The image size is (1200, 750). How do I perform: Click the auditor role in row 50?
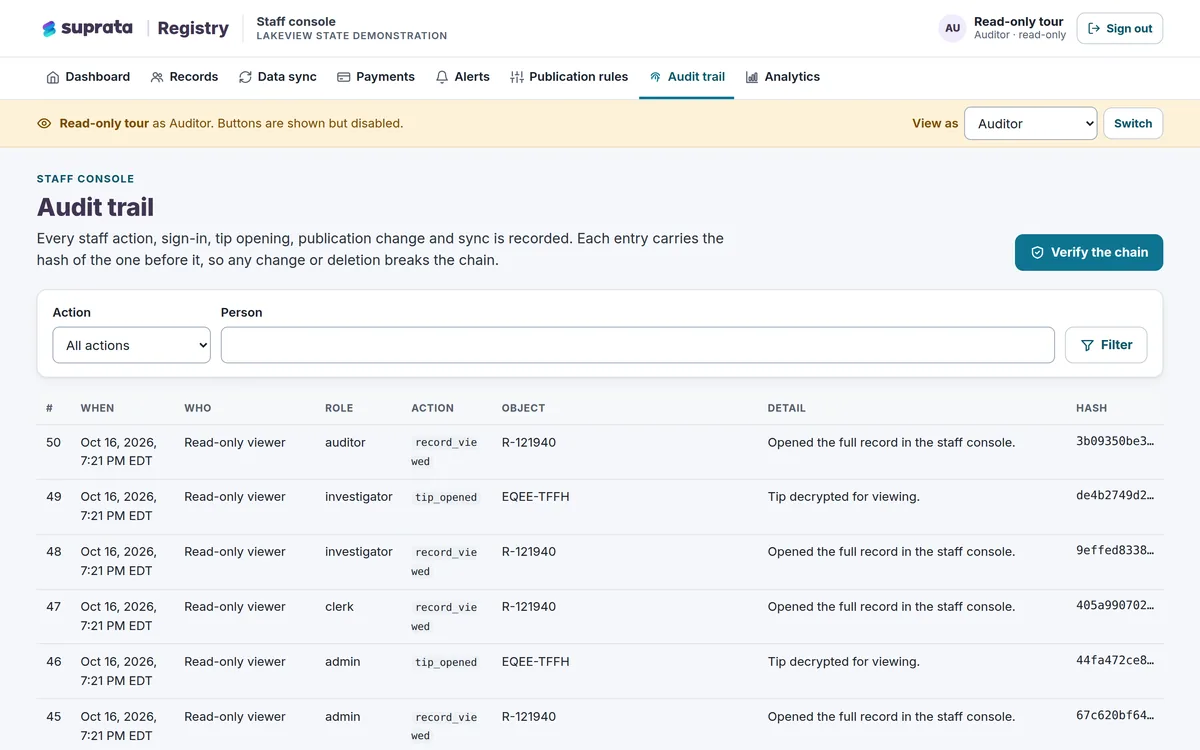[345, 442]
